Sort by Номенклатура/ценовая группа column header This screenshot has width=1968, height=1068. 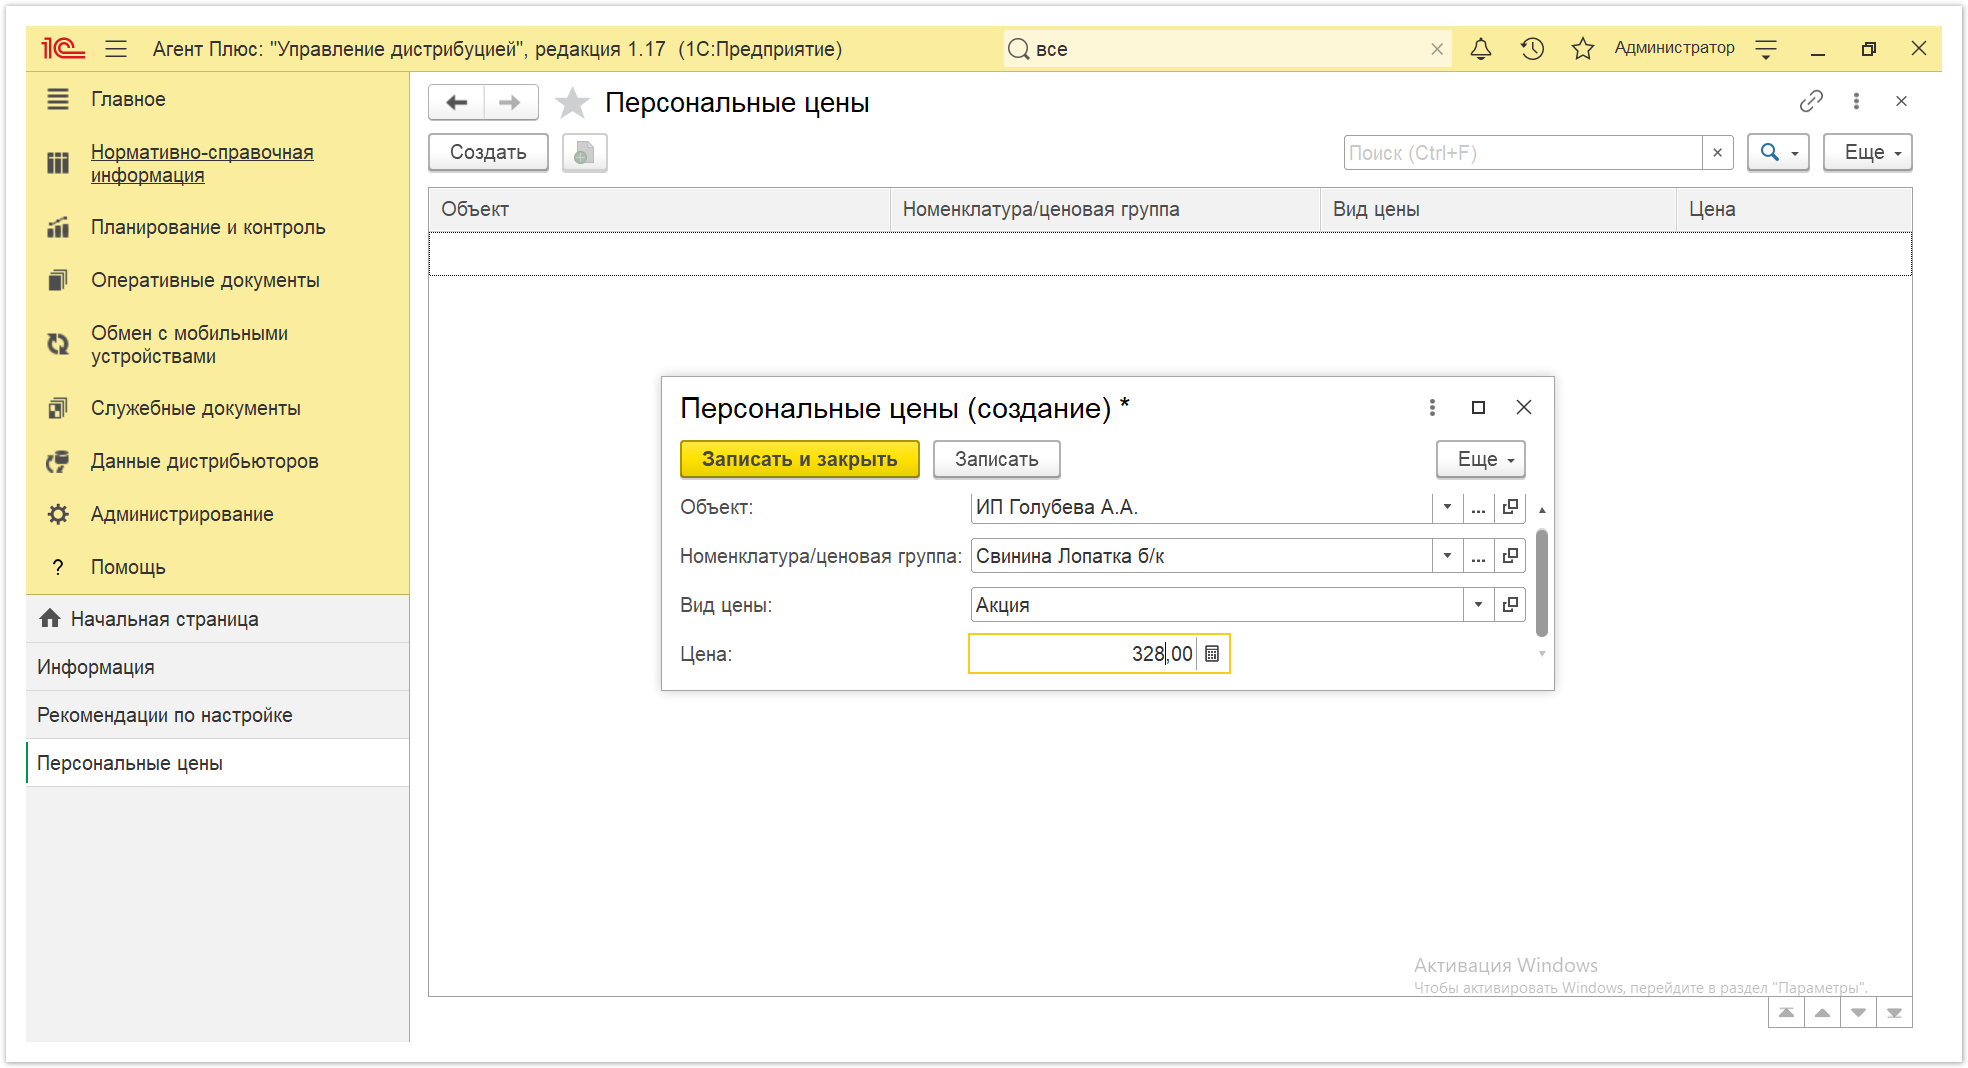coord(1105,209)
